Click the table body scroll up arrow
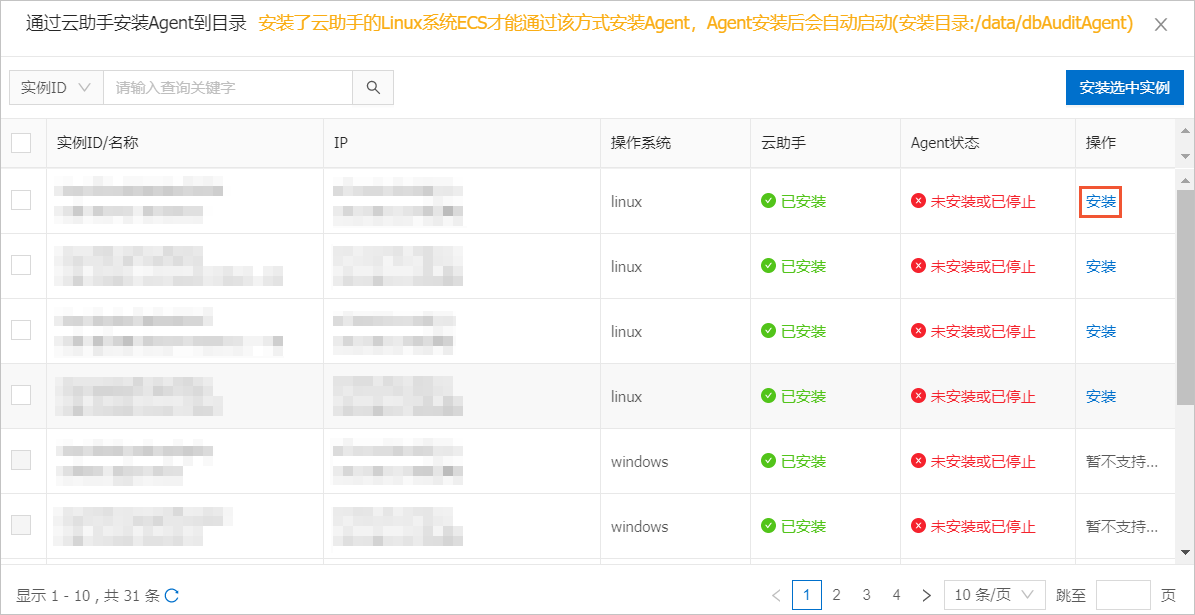The image size is (1195, 615). click(x=1185, y=181)
